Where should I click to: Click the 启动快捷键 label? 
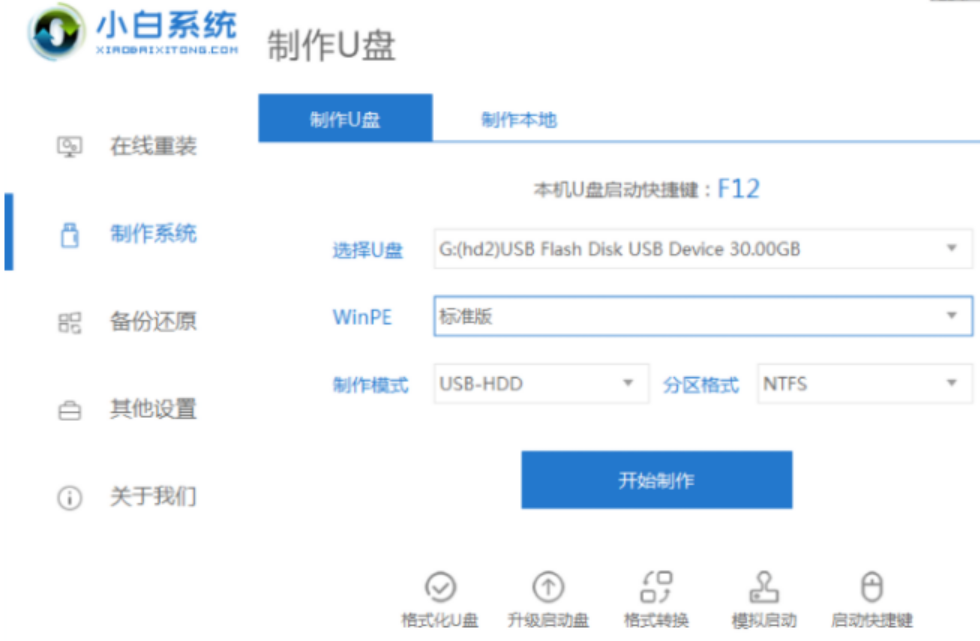(x=872, y=620)
